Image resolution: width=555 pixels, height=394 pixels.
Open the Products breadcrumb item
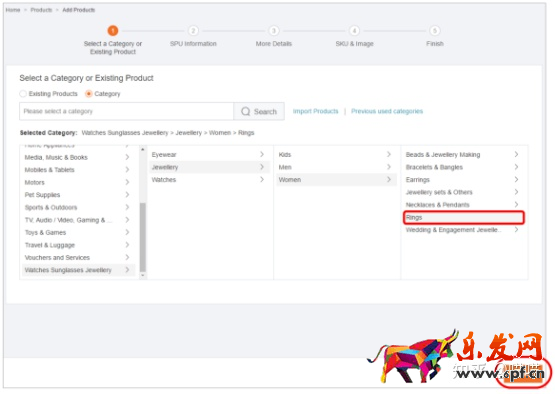pyautogui.click(x=41, y=10)
